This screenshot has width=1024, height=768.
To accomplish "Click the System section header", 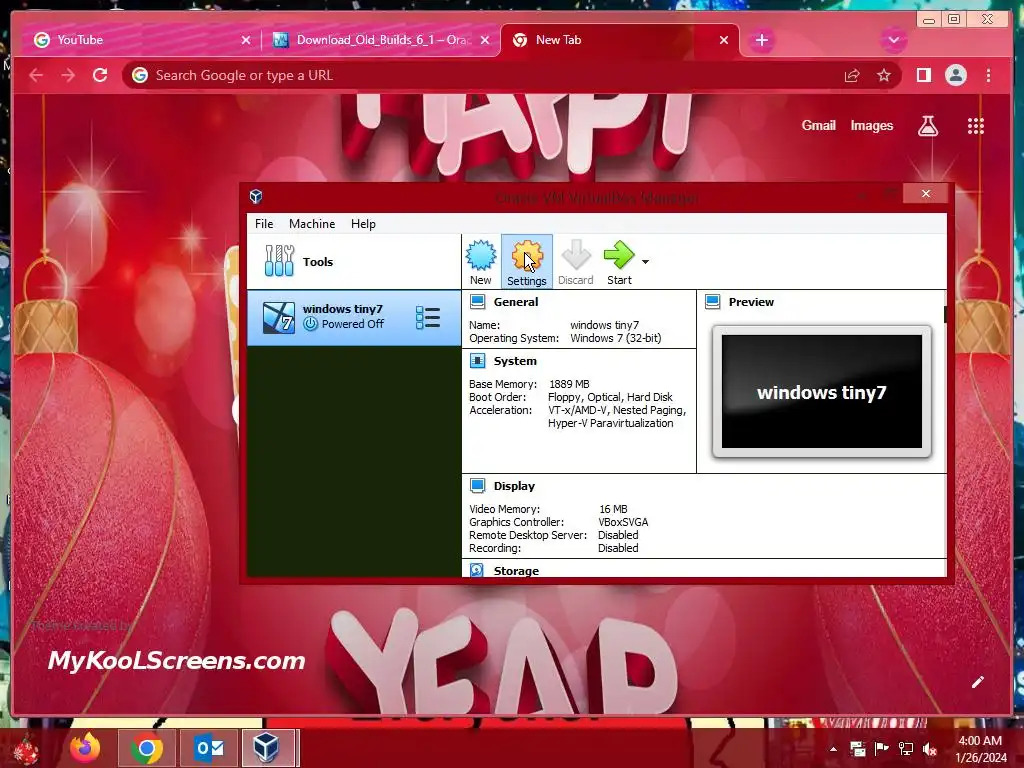I will [x=515, y=361].
